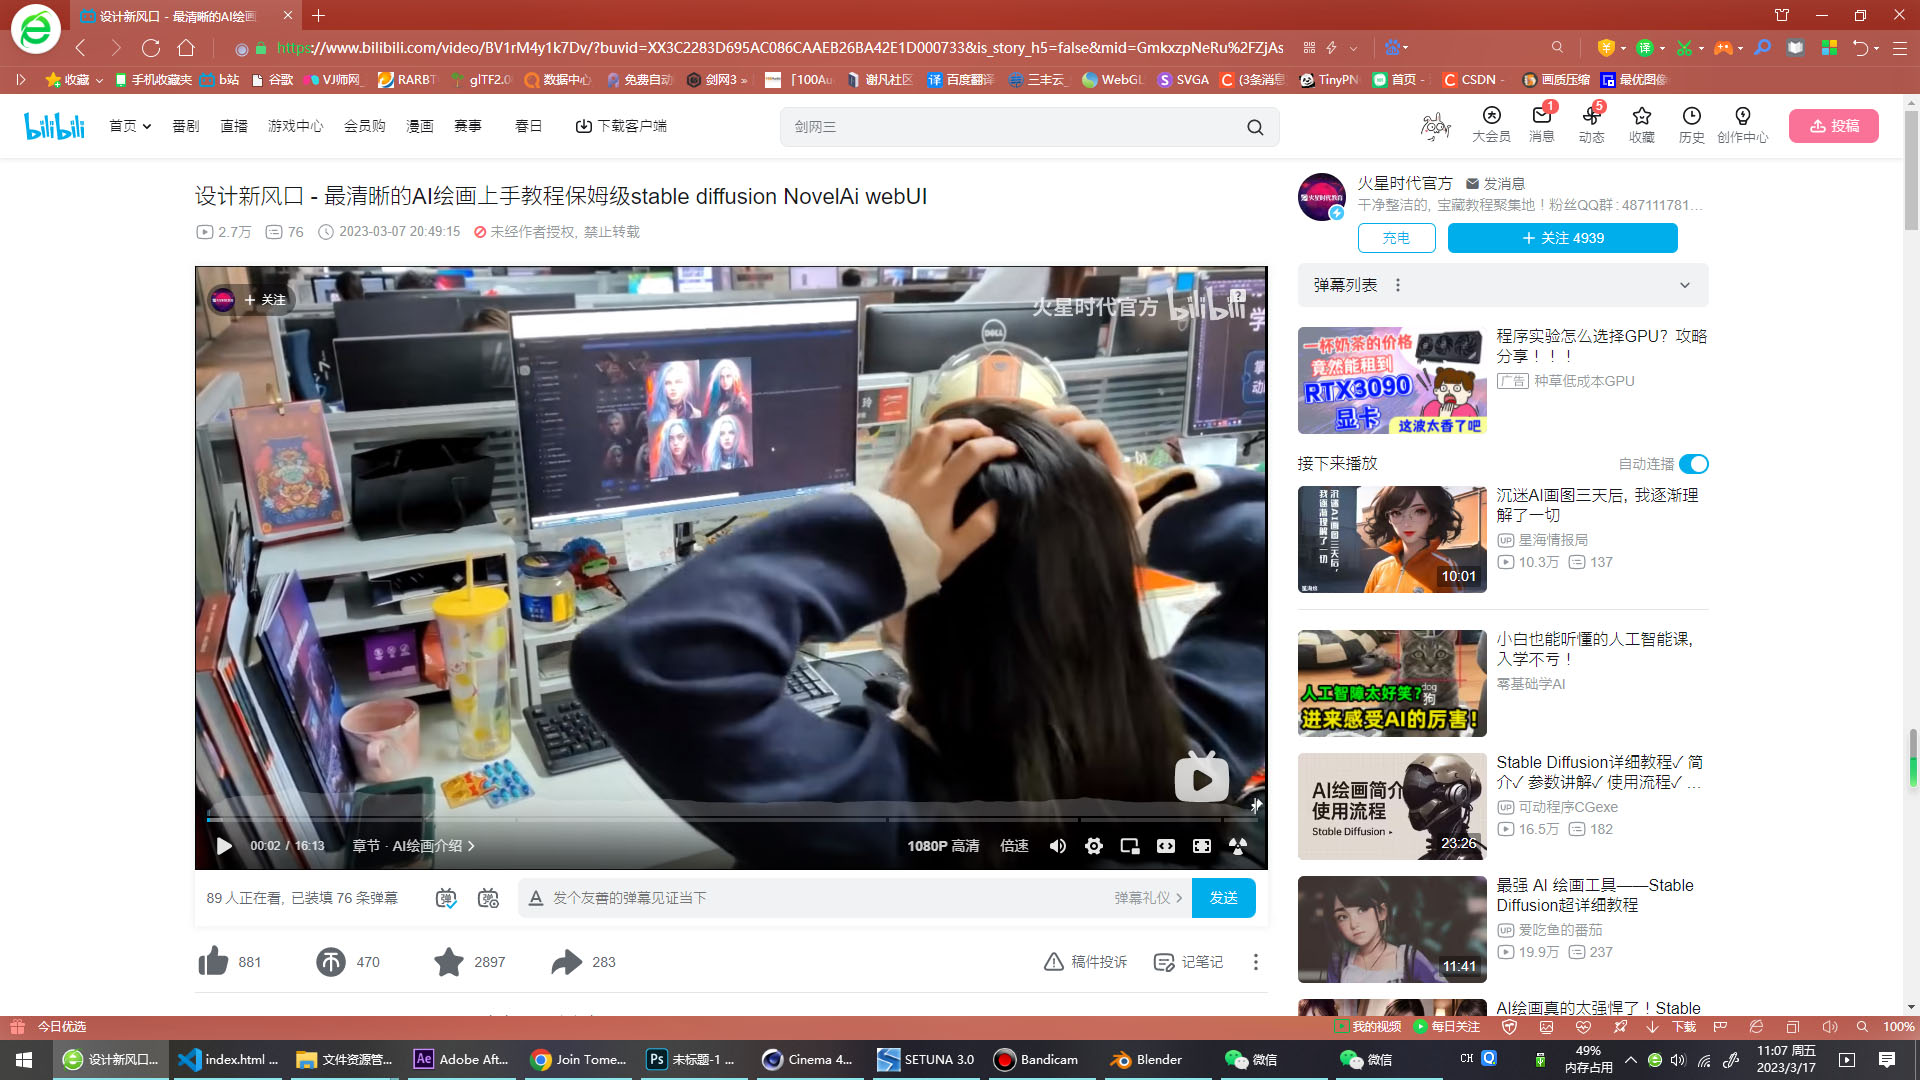Favorite the video with the star icon
This screenshot has height=1080, width=1920.
[449, 962]
